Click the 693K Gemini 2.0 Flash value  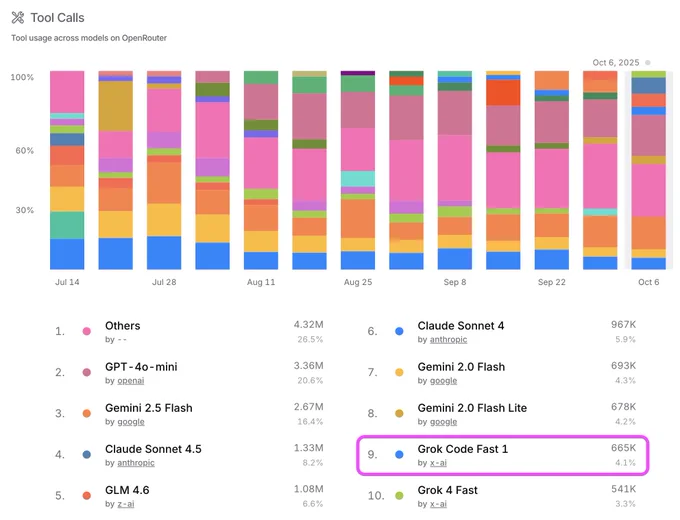click(623, 366)
